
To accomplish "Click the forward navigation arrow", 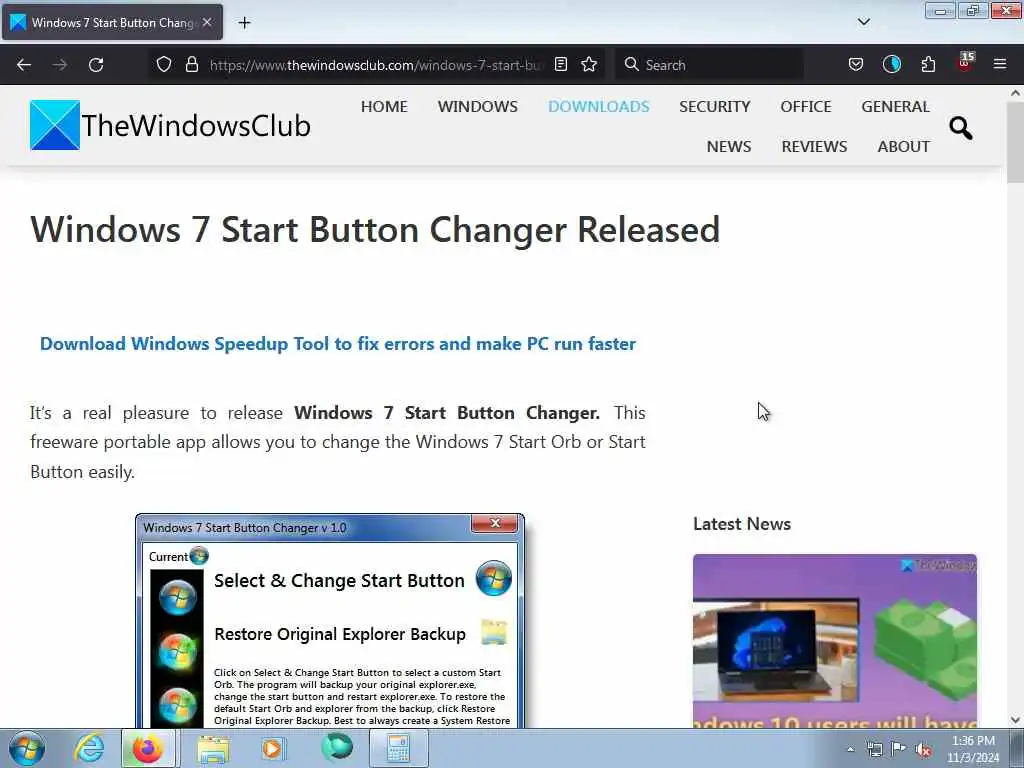I will coord(60,65).
